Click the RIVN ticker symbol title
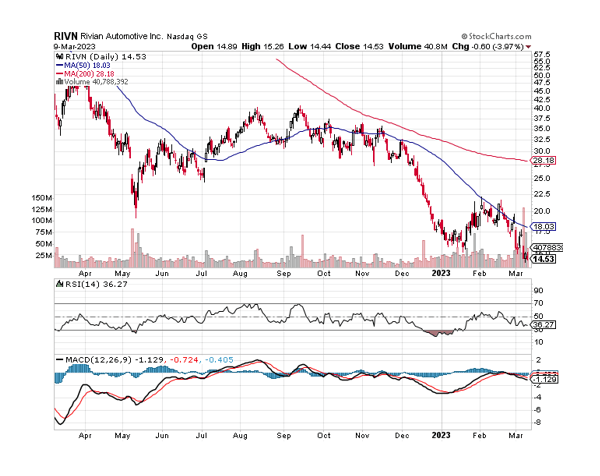The width and height of the screenshot is (600, 476). click(66, 36)
